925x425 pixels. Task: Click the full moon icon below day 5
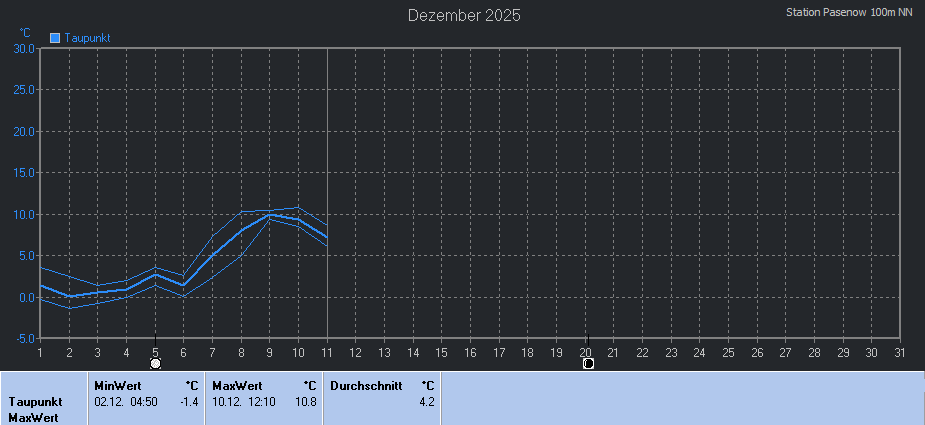[155, 363]
